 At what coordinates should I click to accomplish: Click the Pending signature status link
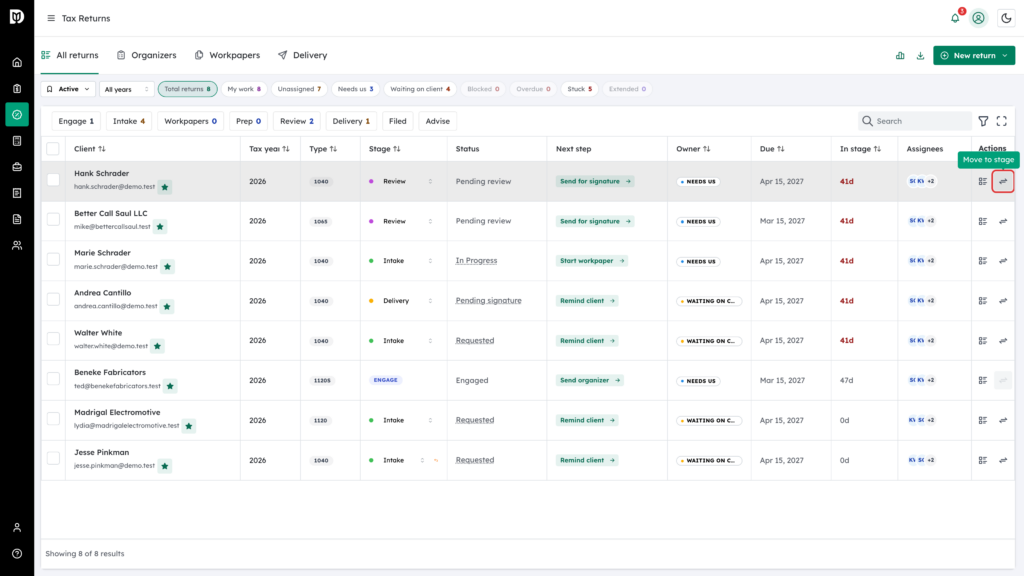(x=488, y=300)
